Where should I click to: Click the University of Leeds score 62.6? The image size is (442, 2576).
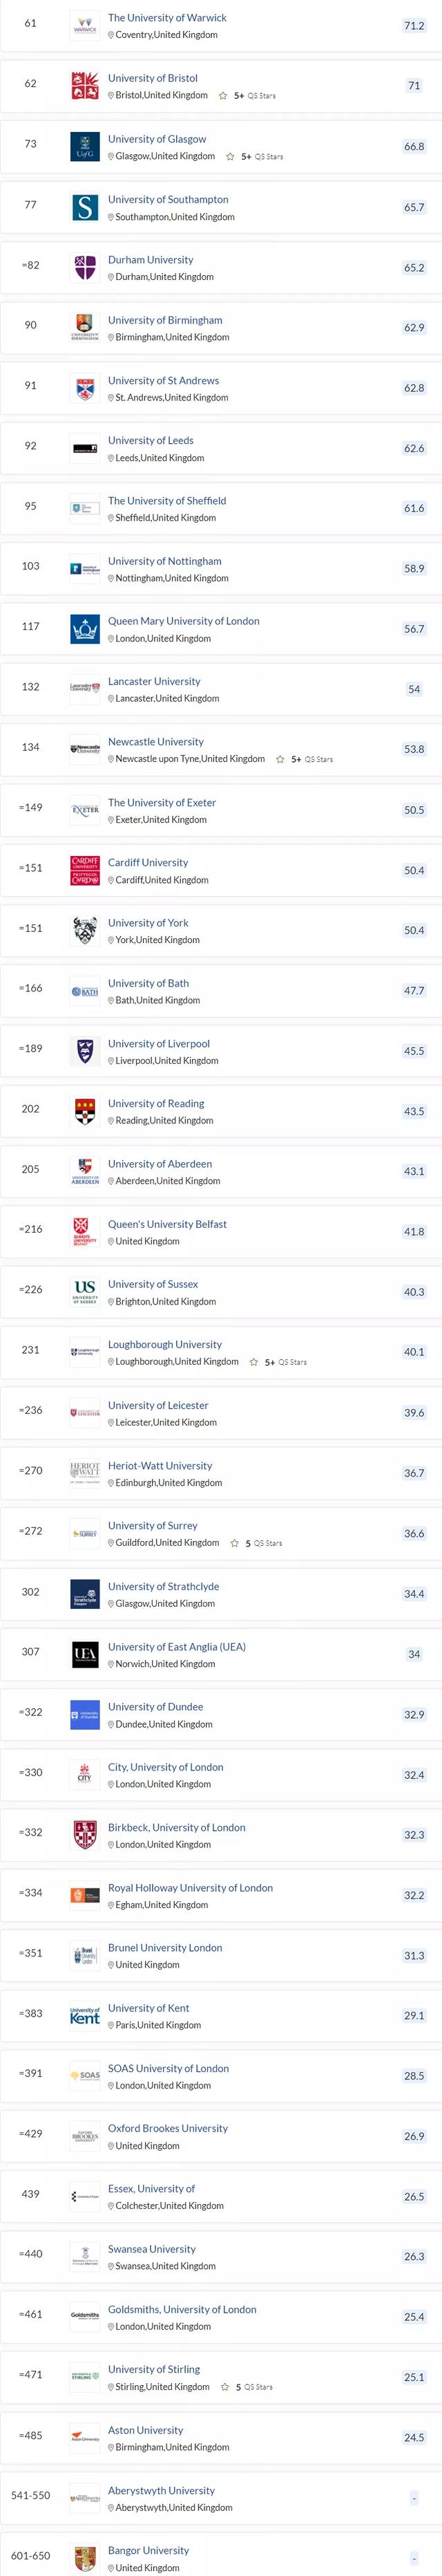(414, 448)
